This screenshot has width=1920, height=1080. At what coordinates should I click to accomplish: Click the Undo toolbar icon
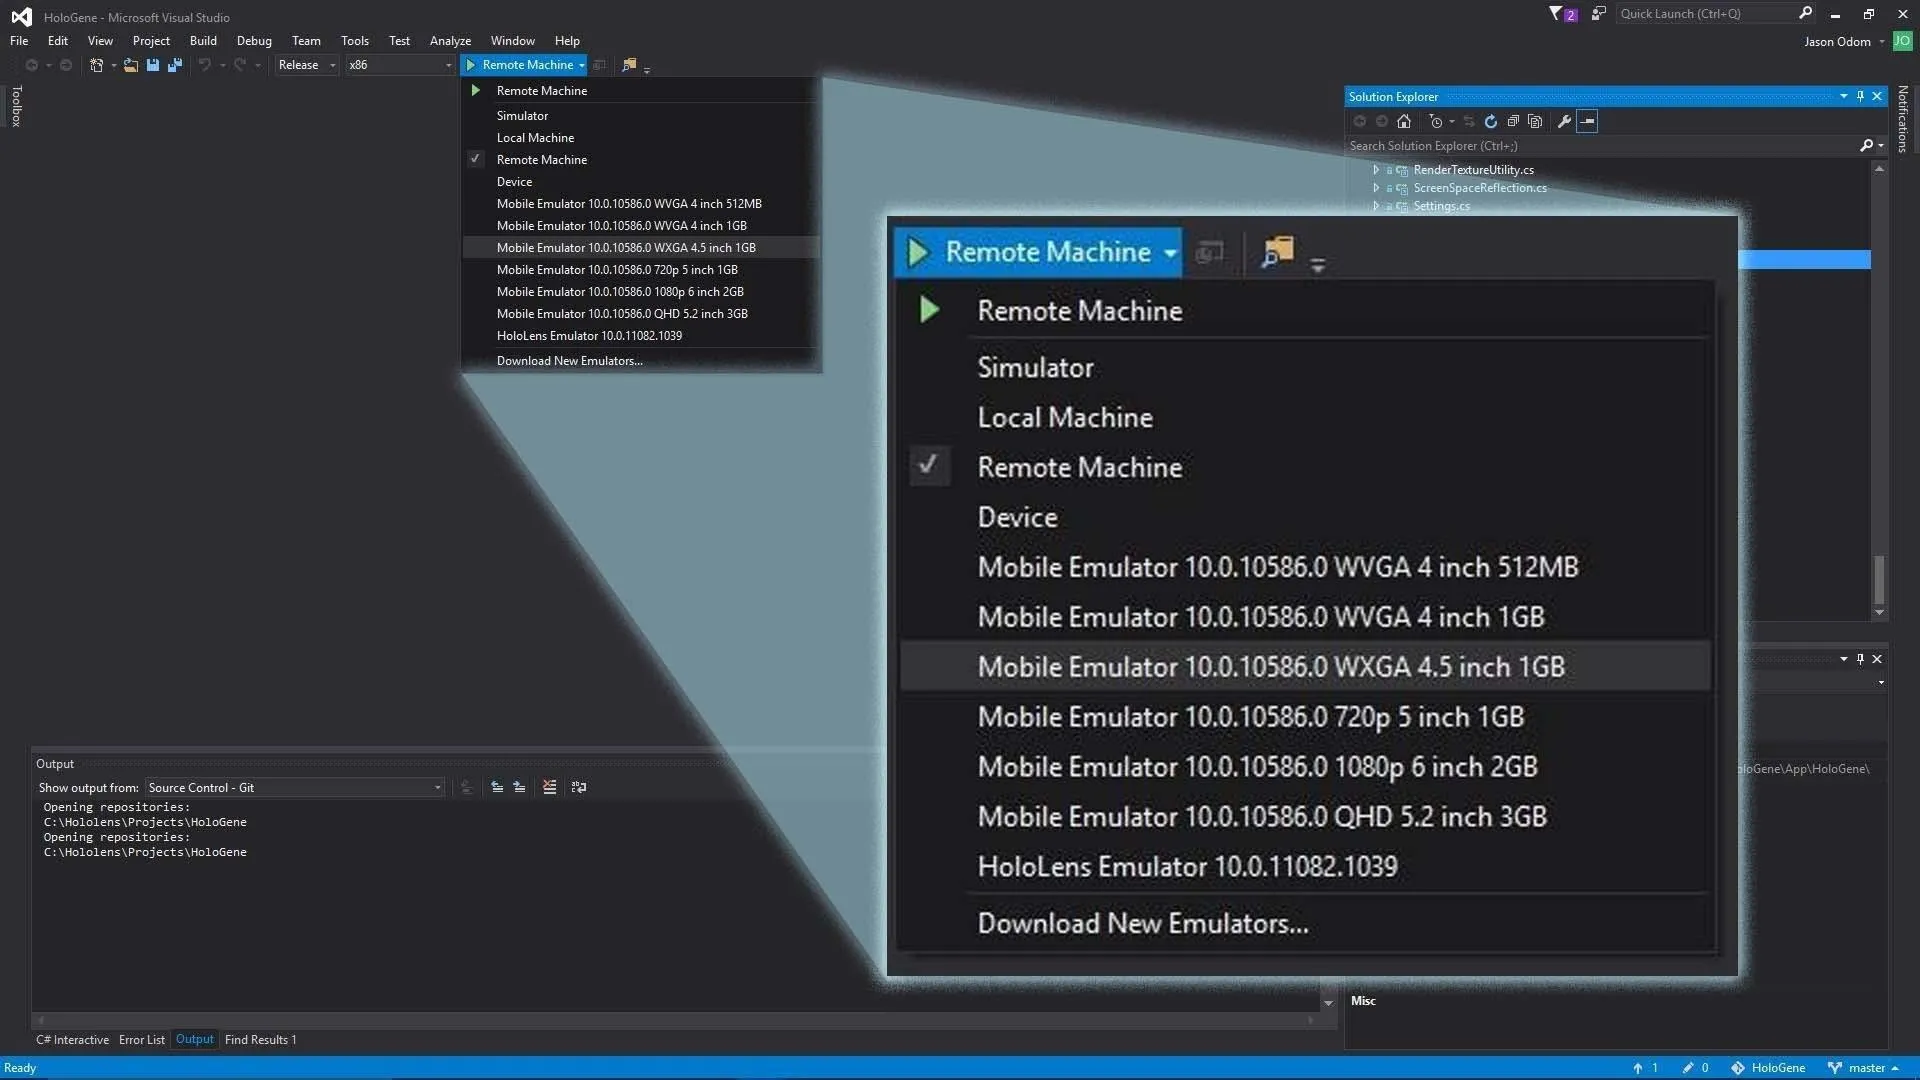point(205,65)
